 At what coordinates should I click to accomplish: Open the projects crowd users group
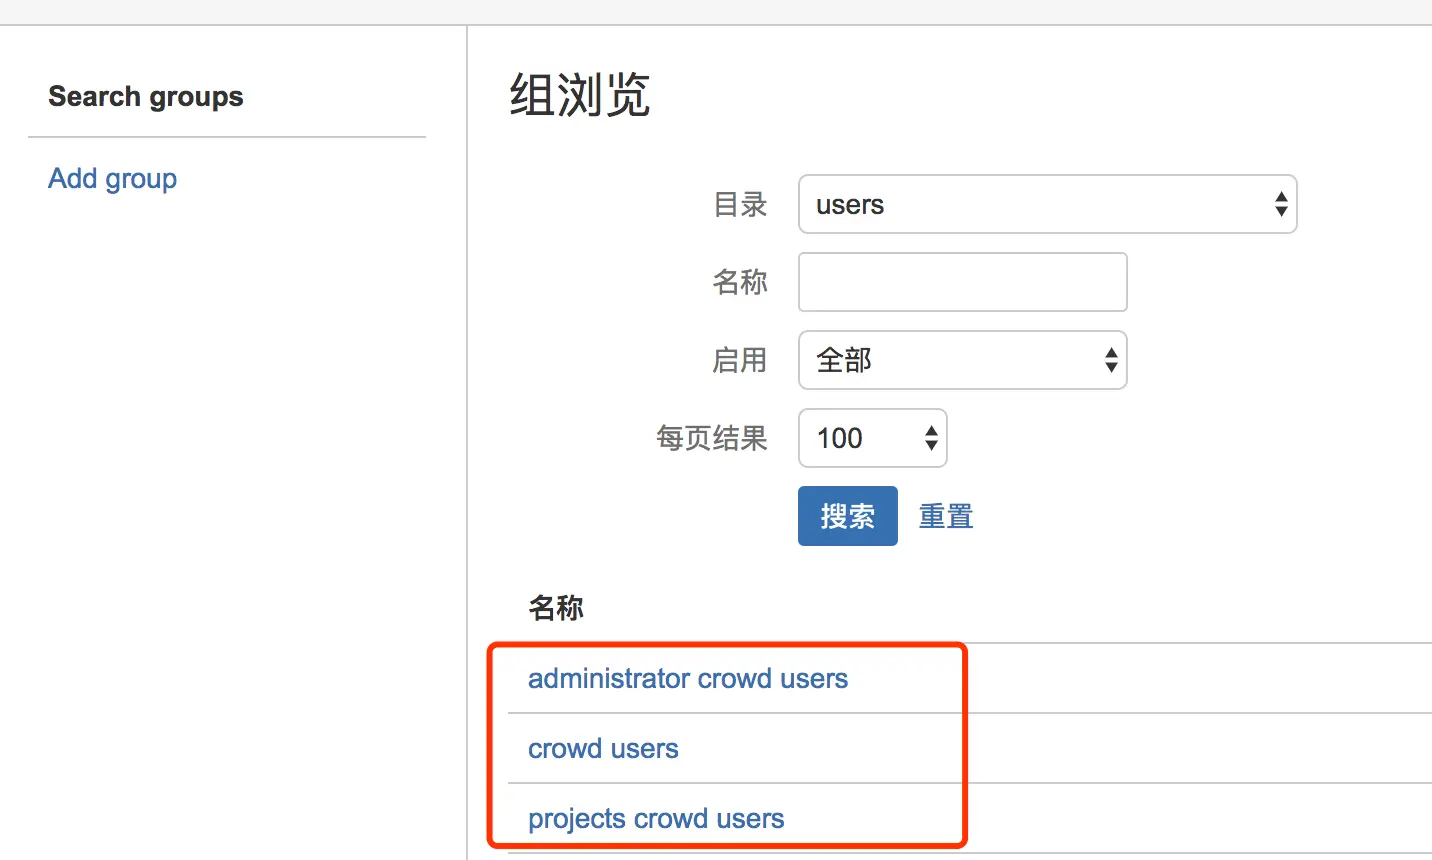click(x=656, y=819)
